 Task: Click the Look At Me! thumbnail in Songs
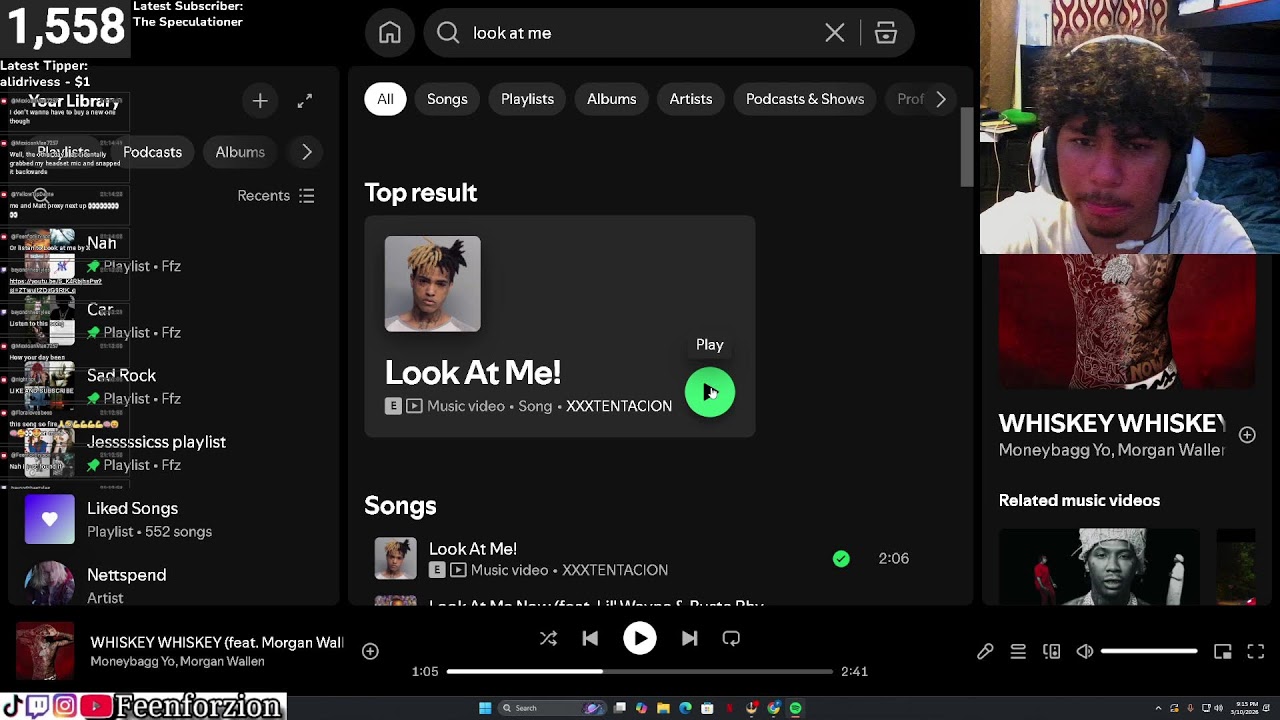pos(395,559)
